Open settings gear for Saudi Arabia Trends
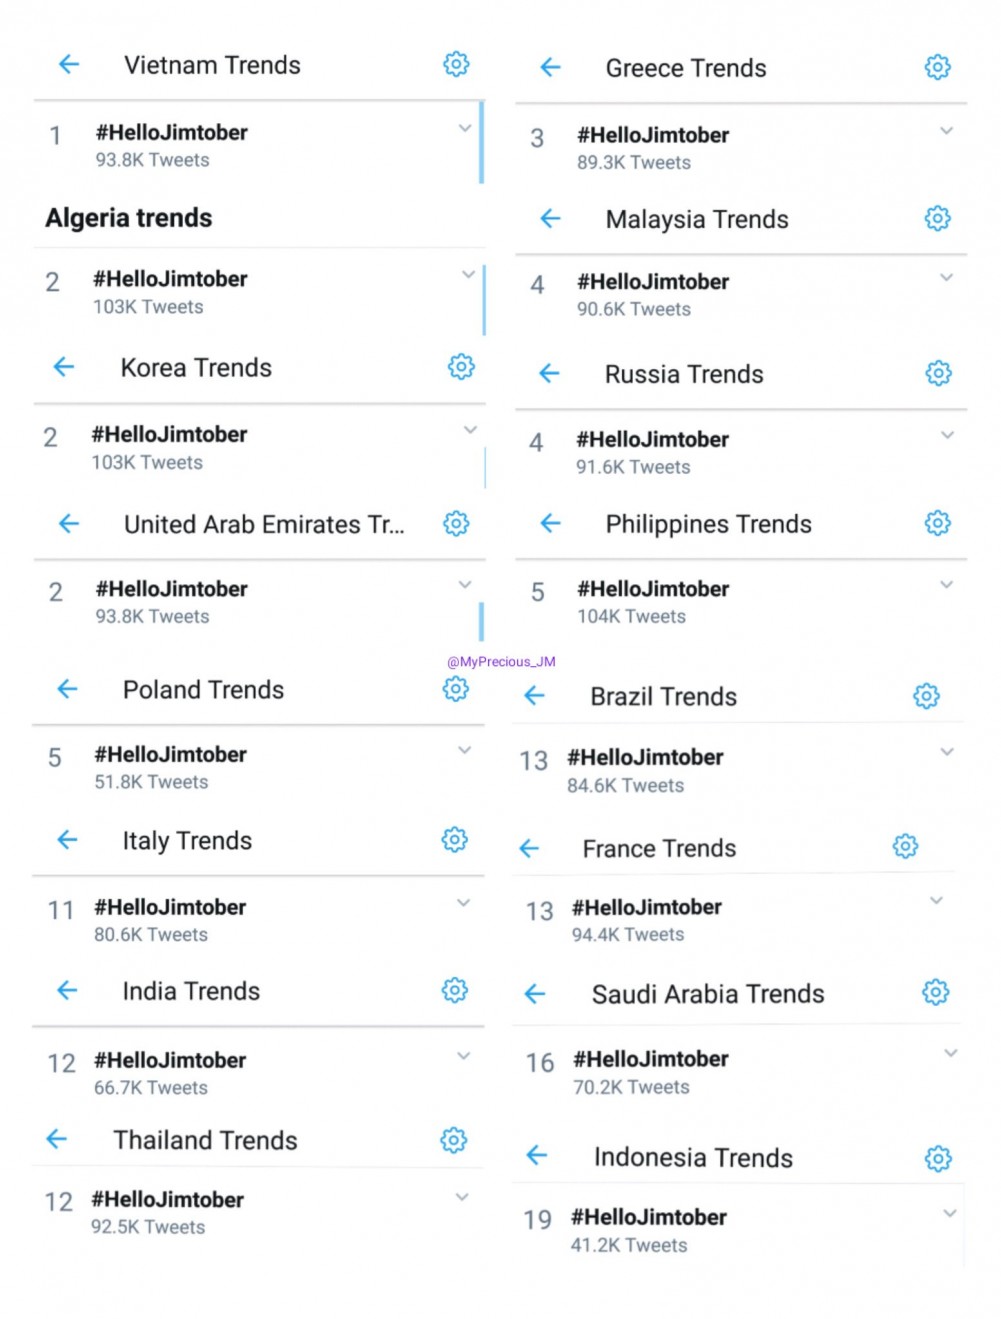This screenshot has height=1319, width=1001. 935,992
